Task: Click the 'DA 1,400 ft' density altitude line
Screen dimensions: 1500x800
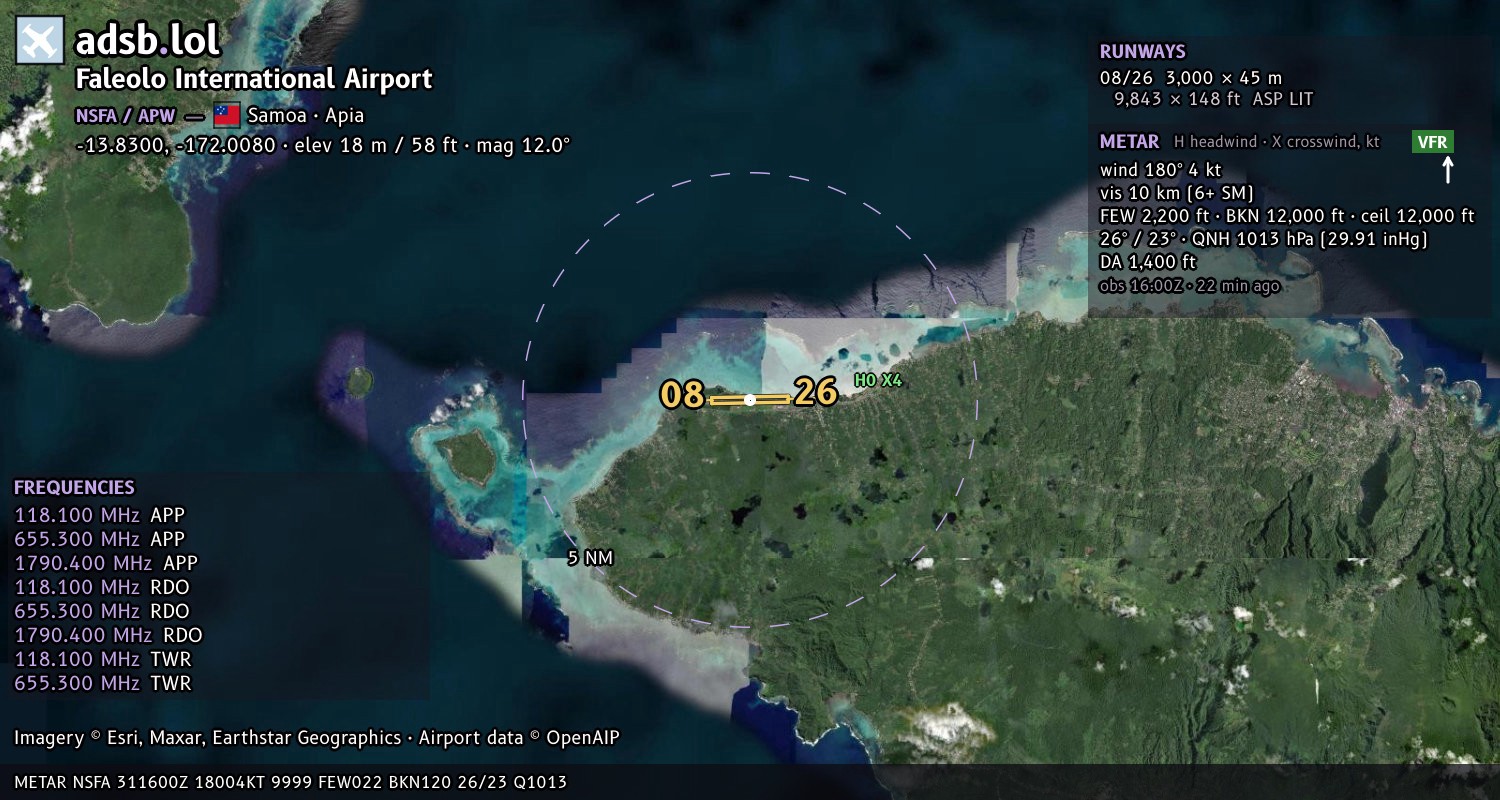Action: click(1148, 262)
